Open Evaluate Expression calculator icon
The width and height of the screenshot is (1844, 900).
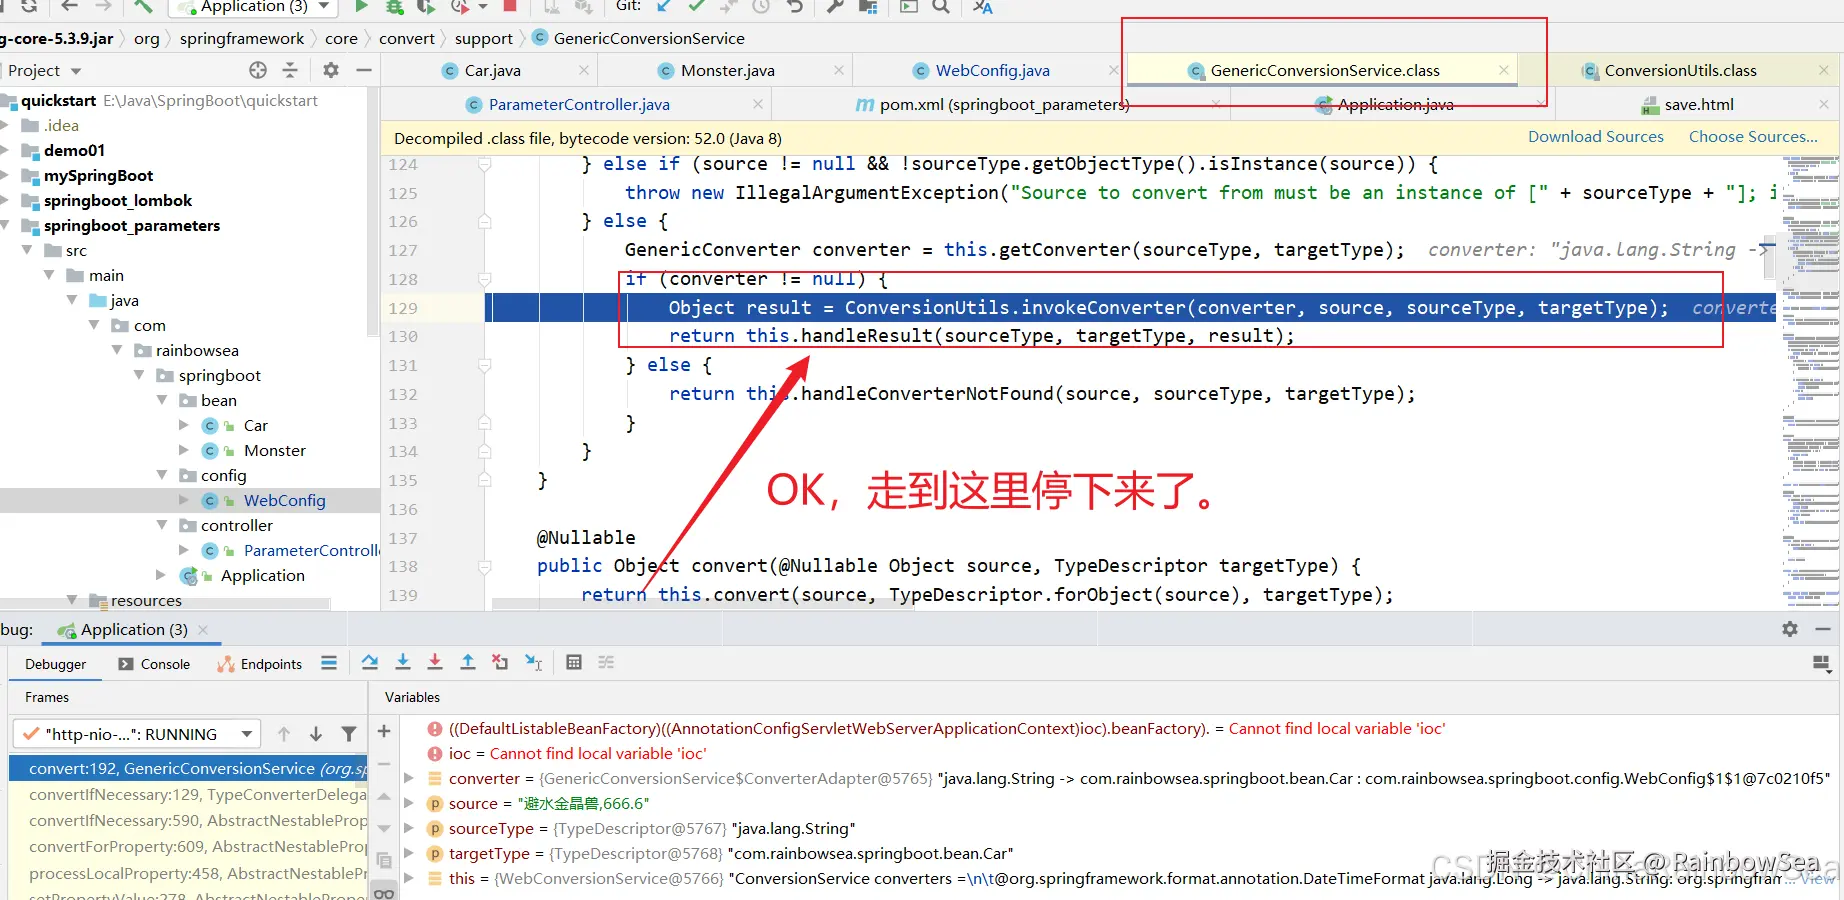(x=574, y=662)
